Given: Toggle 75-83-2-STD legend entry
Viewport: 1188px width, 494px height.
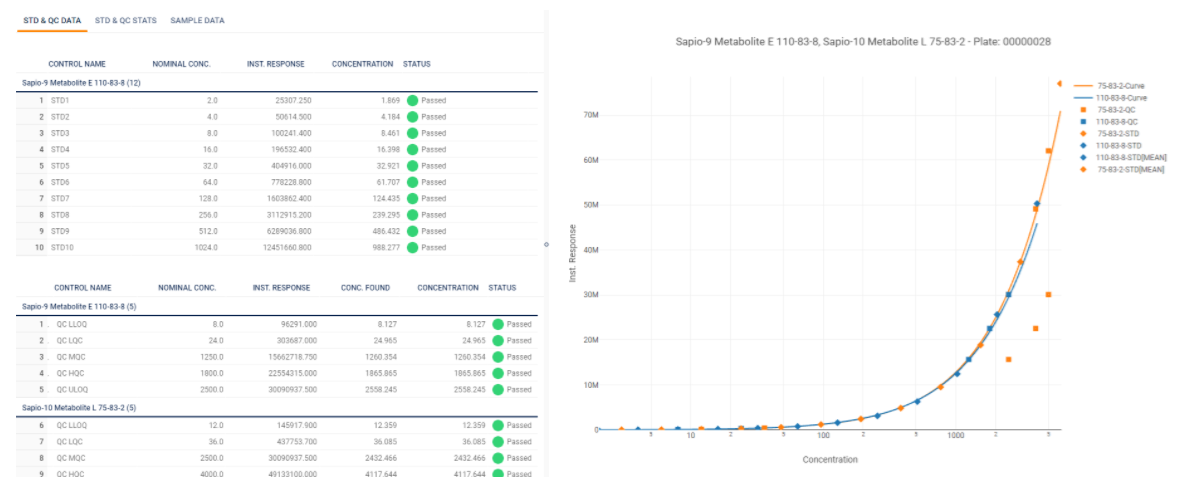Looking at the screenshot, I should pos(1110,133).
